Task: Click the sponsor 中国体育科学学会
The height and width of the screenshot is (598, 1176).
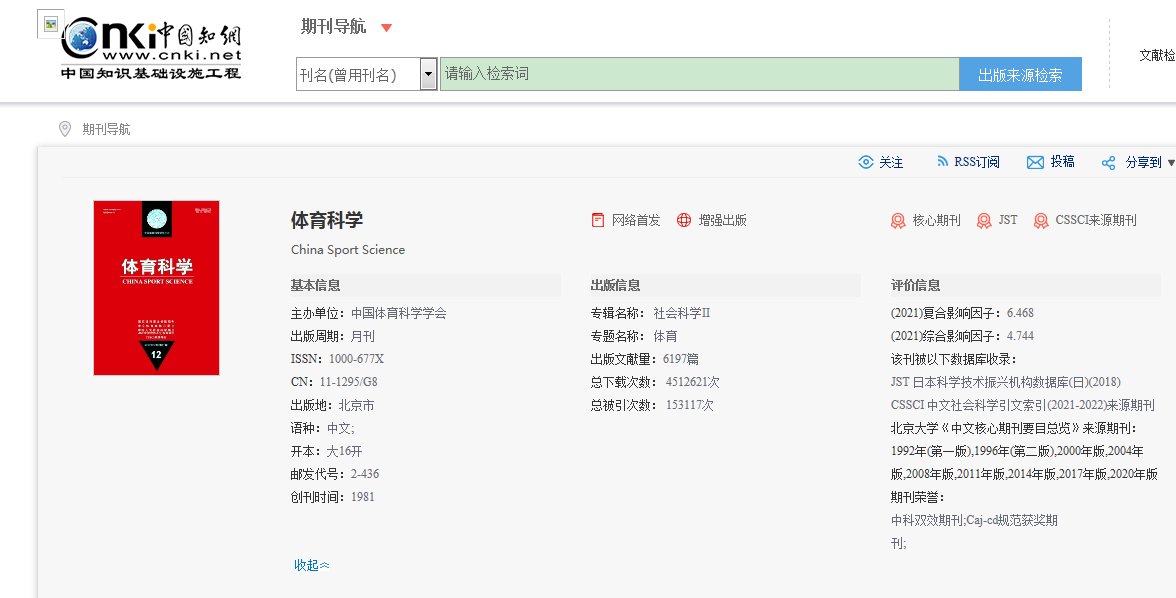Action: pyautogui.click(x=399, y=313)
